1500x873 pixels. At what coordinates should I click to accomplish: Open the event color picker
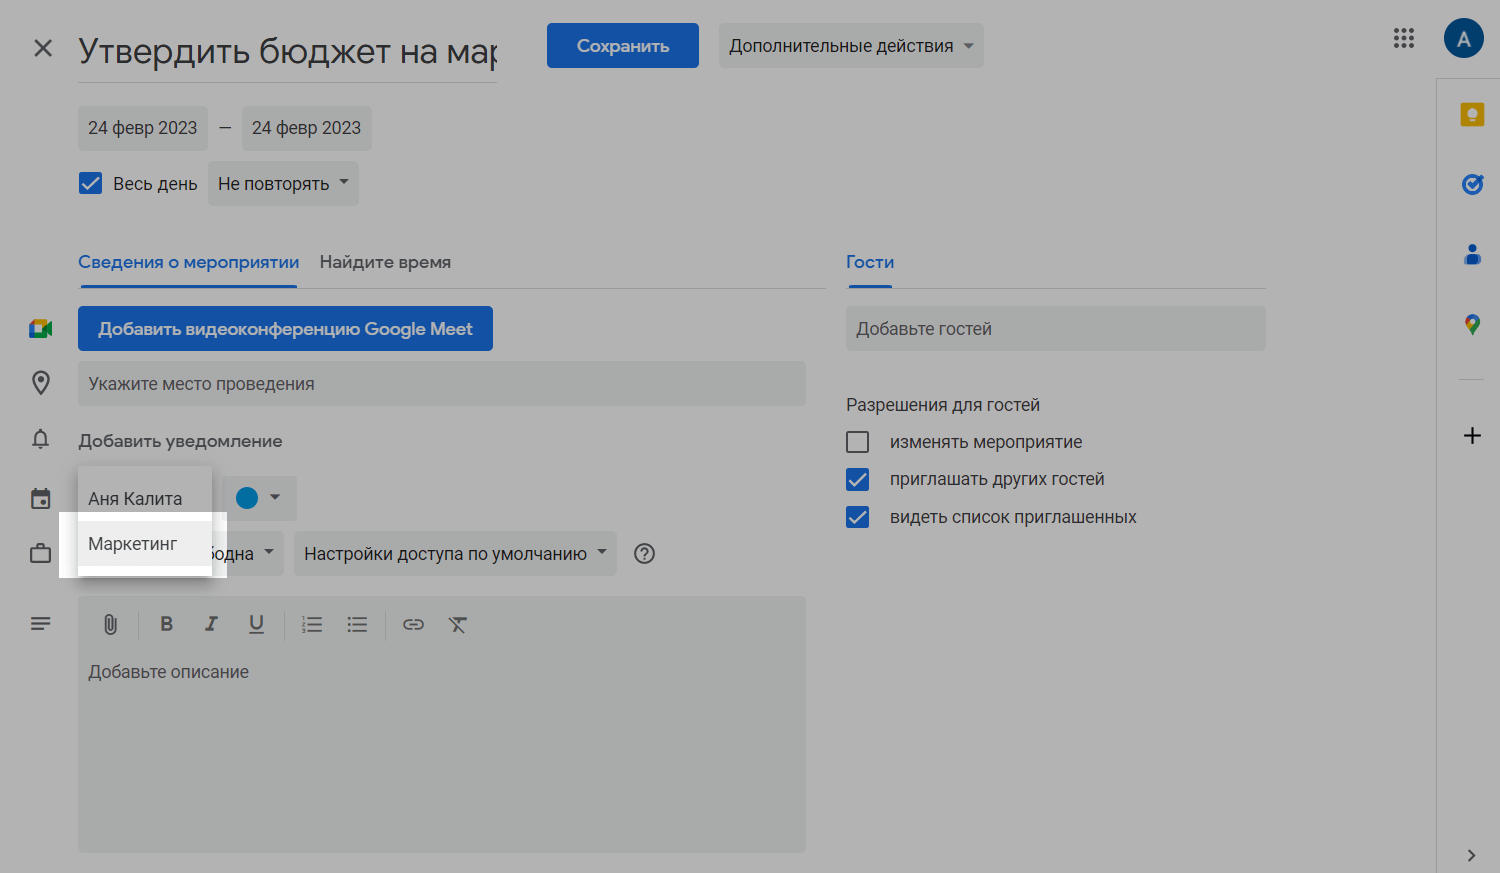point(259,498)
